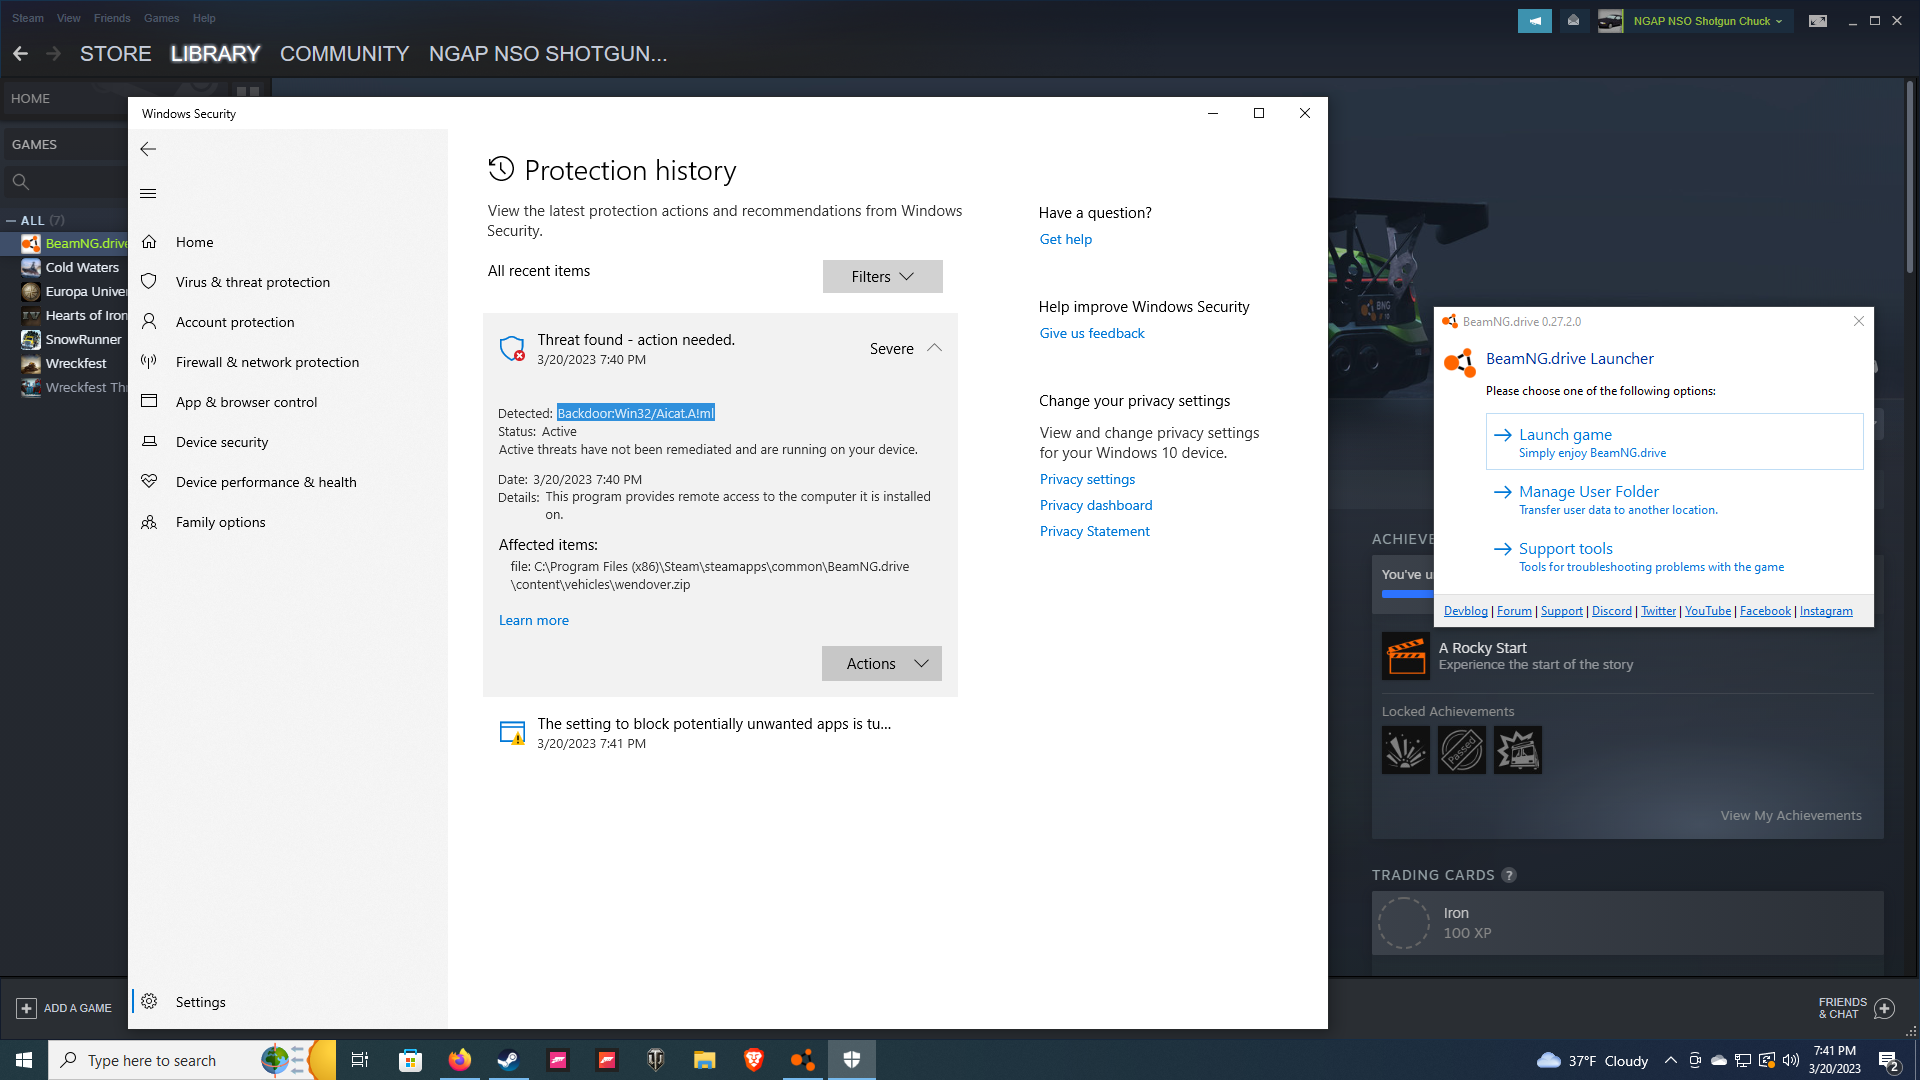Close the BeamNG.drive Launcher dialog
The image size is (1920, 1080).
pyautogui.click(x=1858, y=321)
